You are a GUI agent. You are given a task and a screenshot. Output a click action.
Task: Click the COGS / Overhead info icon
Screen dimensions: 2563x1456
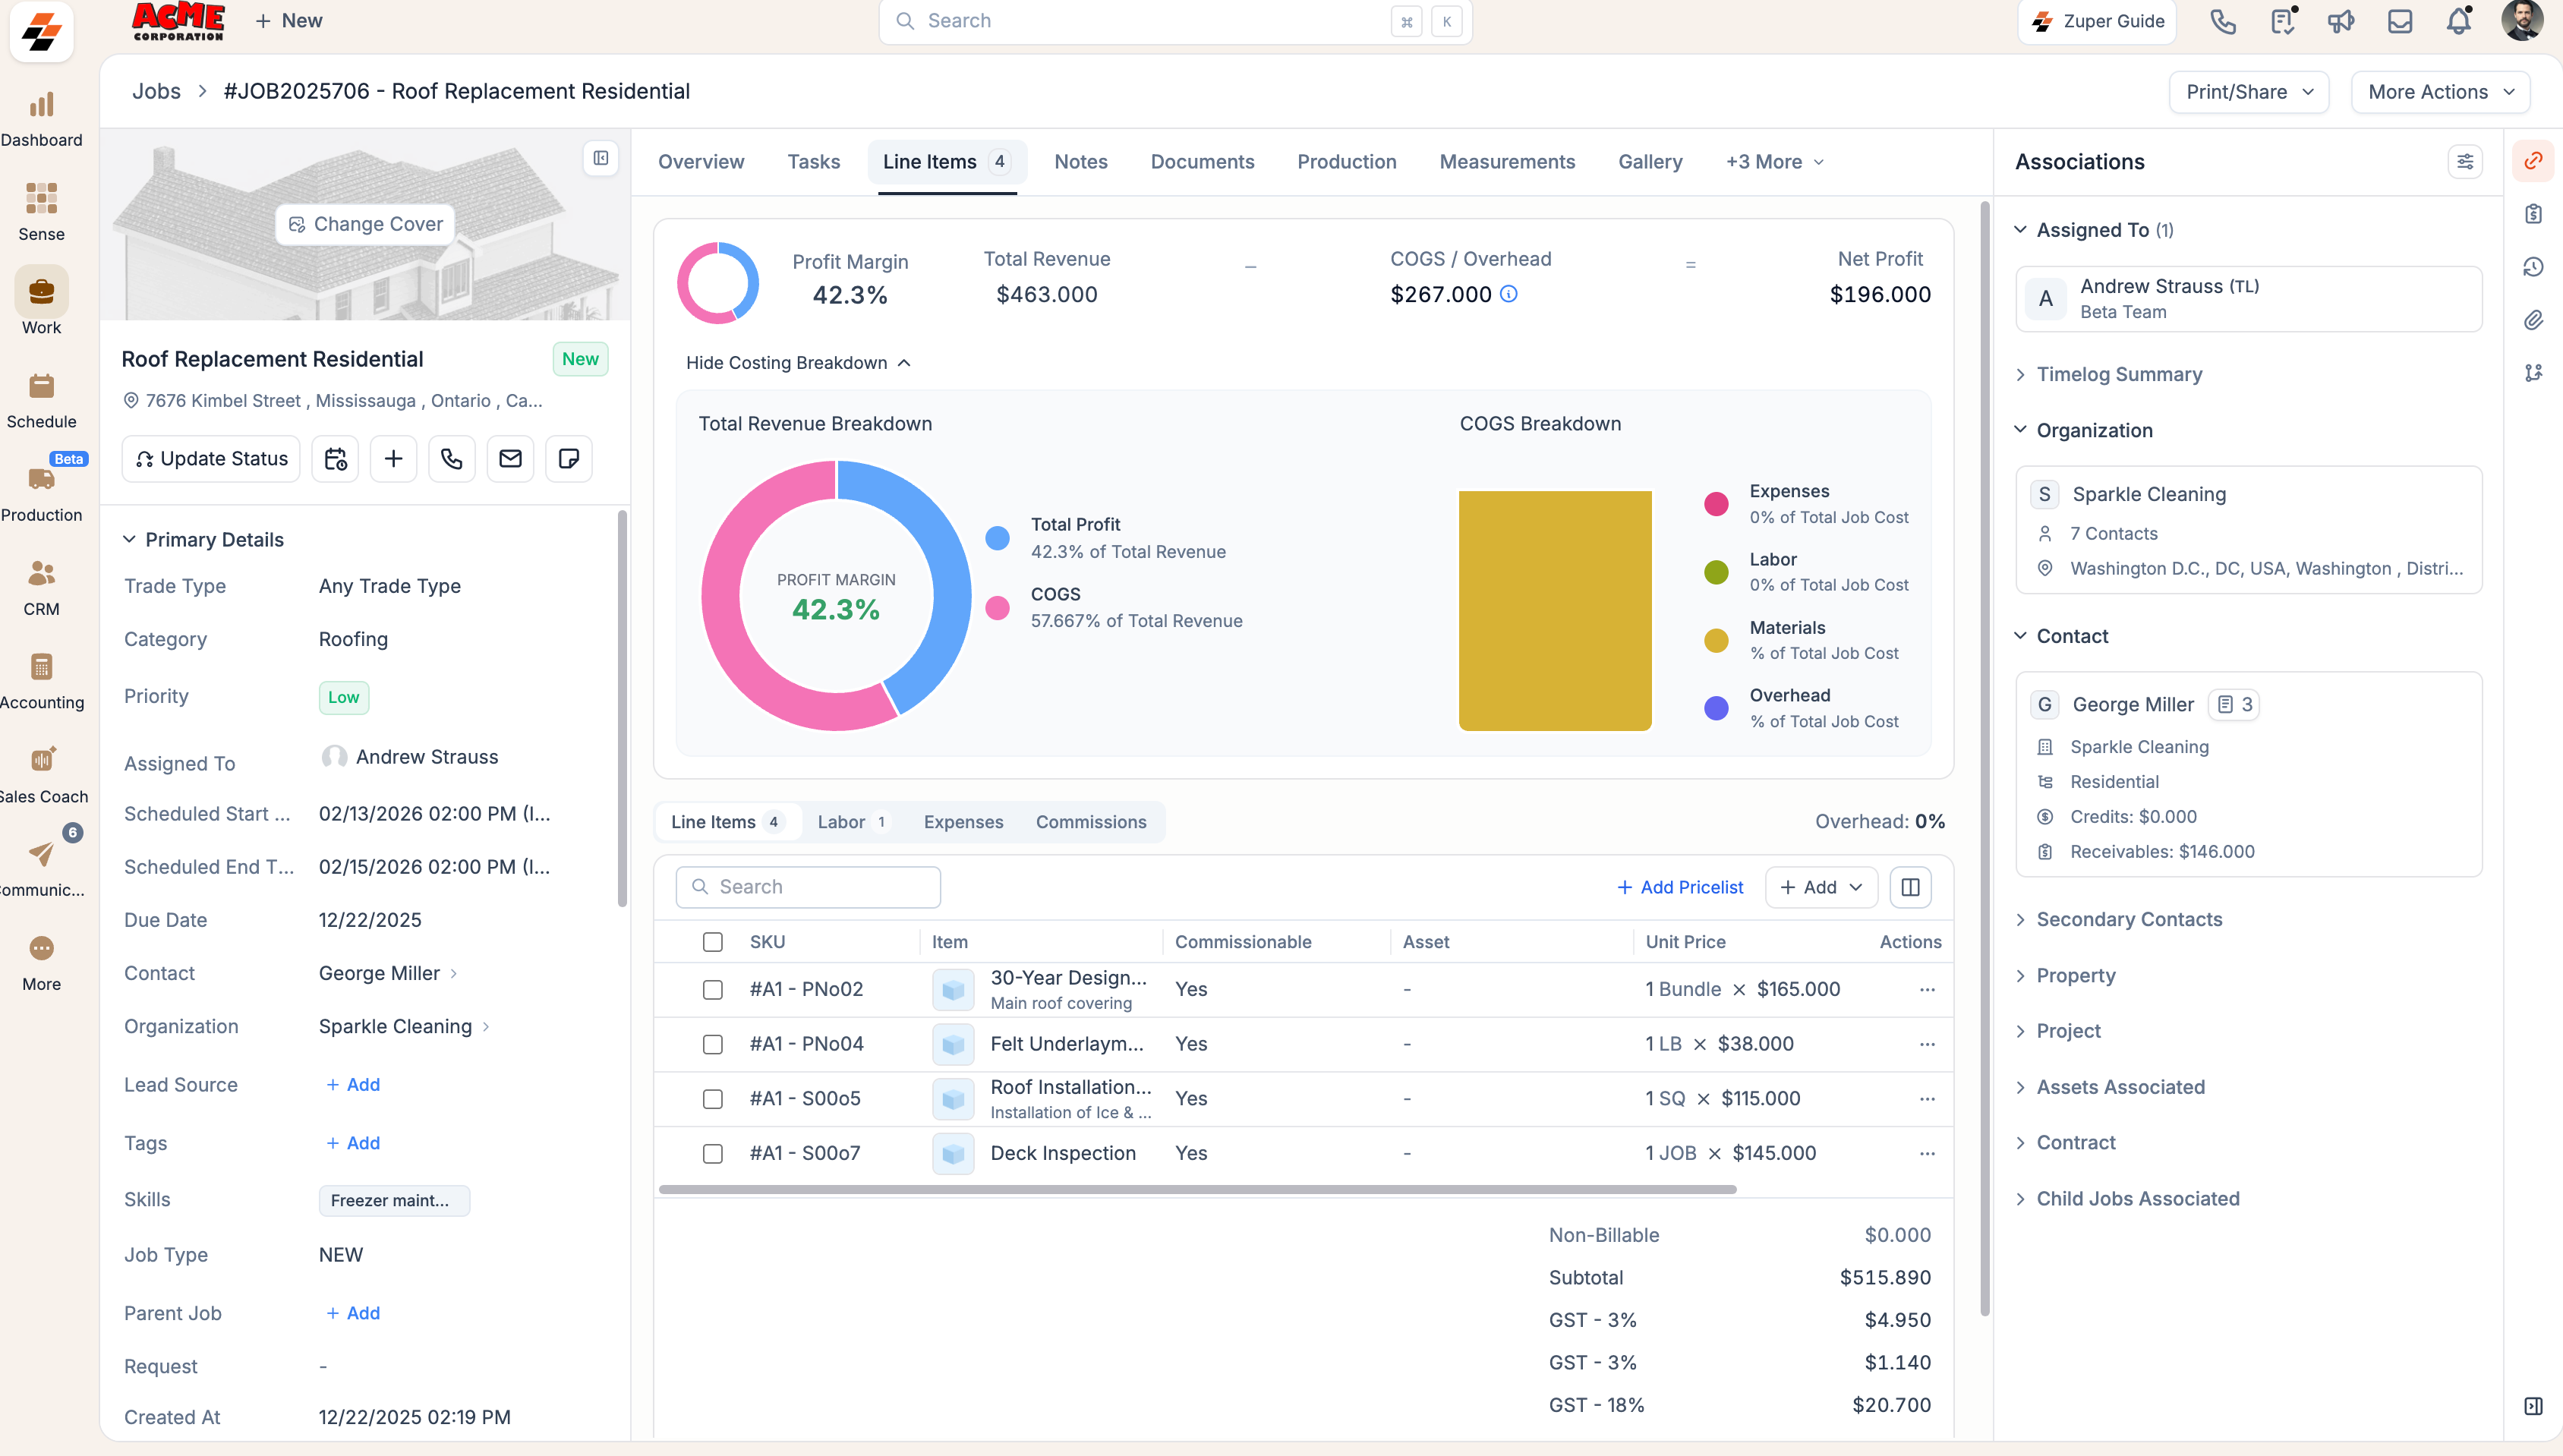pyautogui.click(x=1509, y=294)
